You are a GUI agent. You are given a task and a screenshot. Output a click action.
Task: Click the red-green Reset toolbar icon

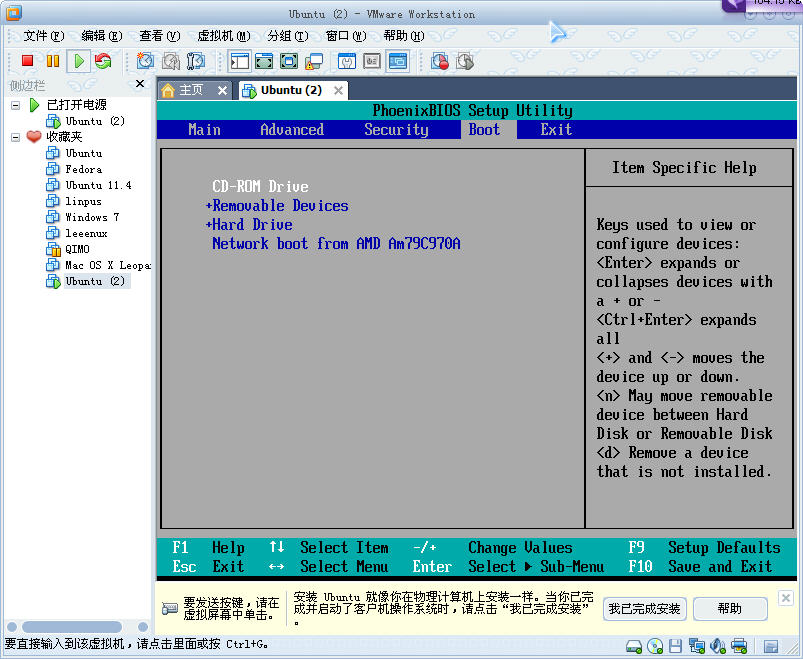(103, 61)
